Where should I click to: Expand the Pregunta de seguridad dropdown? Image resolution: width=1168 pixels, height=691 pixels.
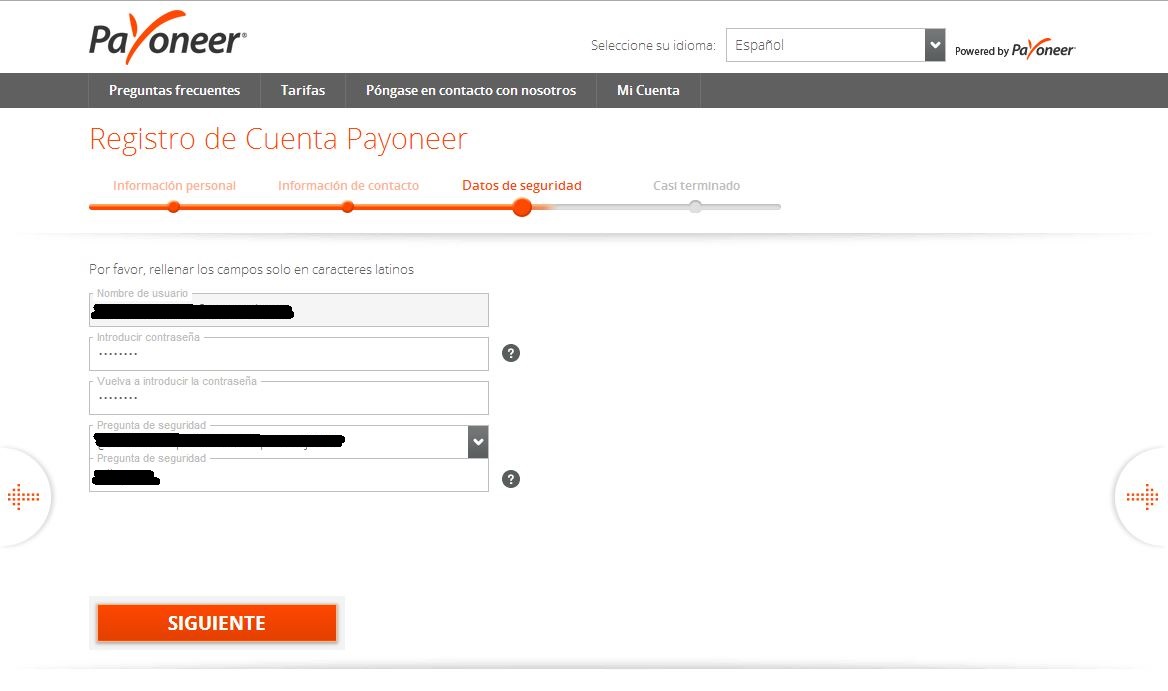pos(478,442)
